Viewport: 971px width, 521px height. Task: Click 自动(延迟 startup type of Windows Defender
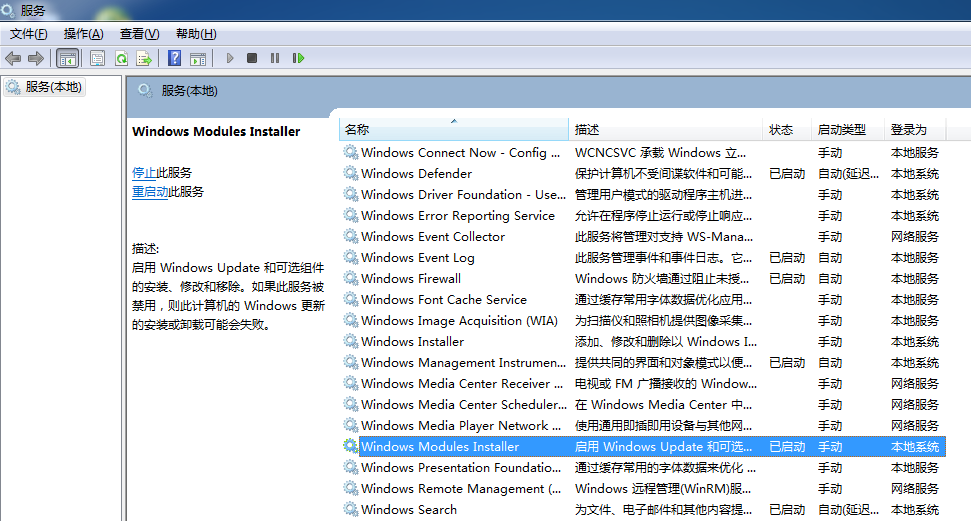coord(848,173)
